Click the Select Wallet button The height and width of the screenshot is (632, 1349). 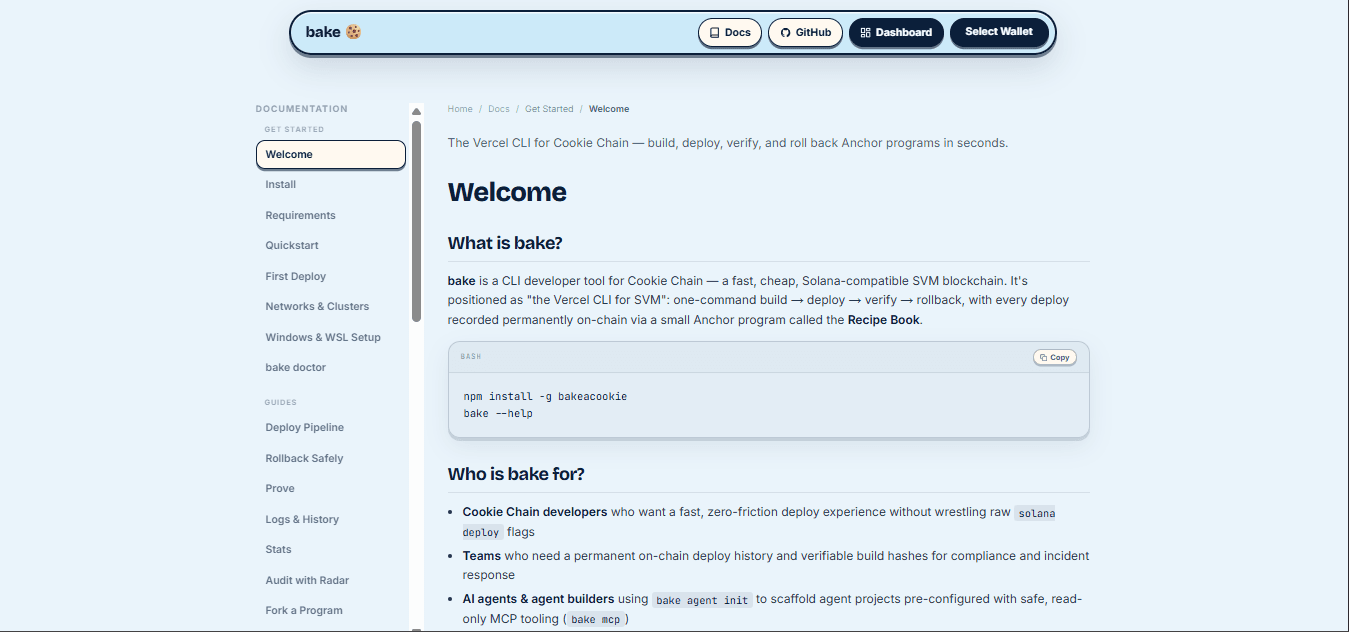(x=999, y=32)
